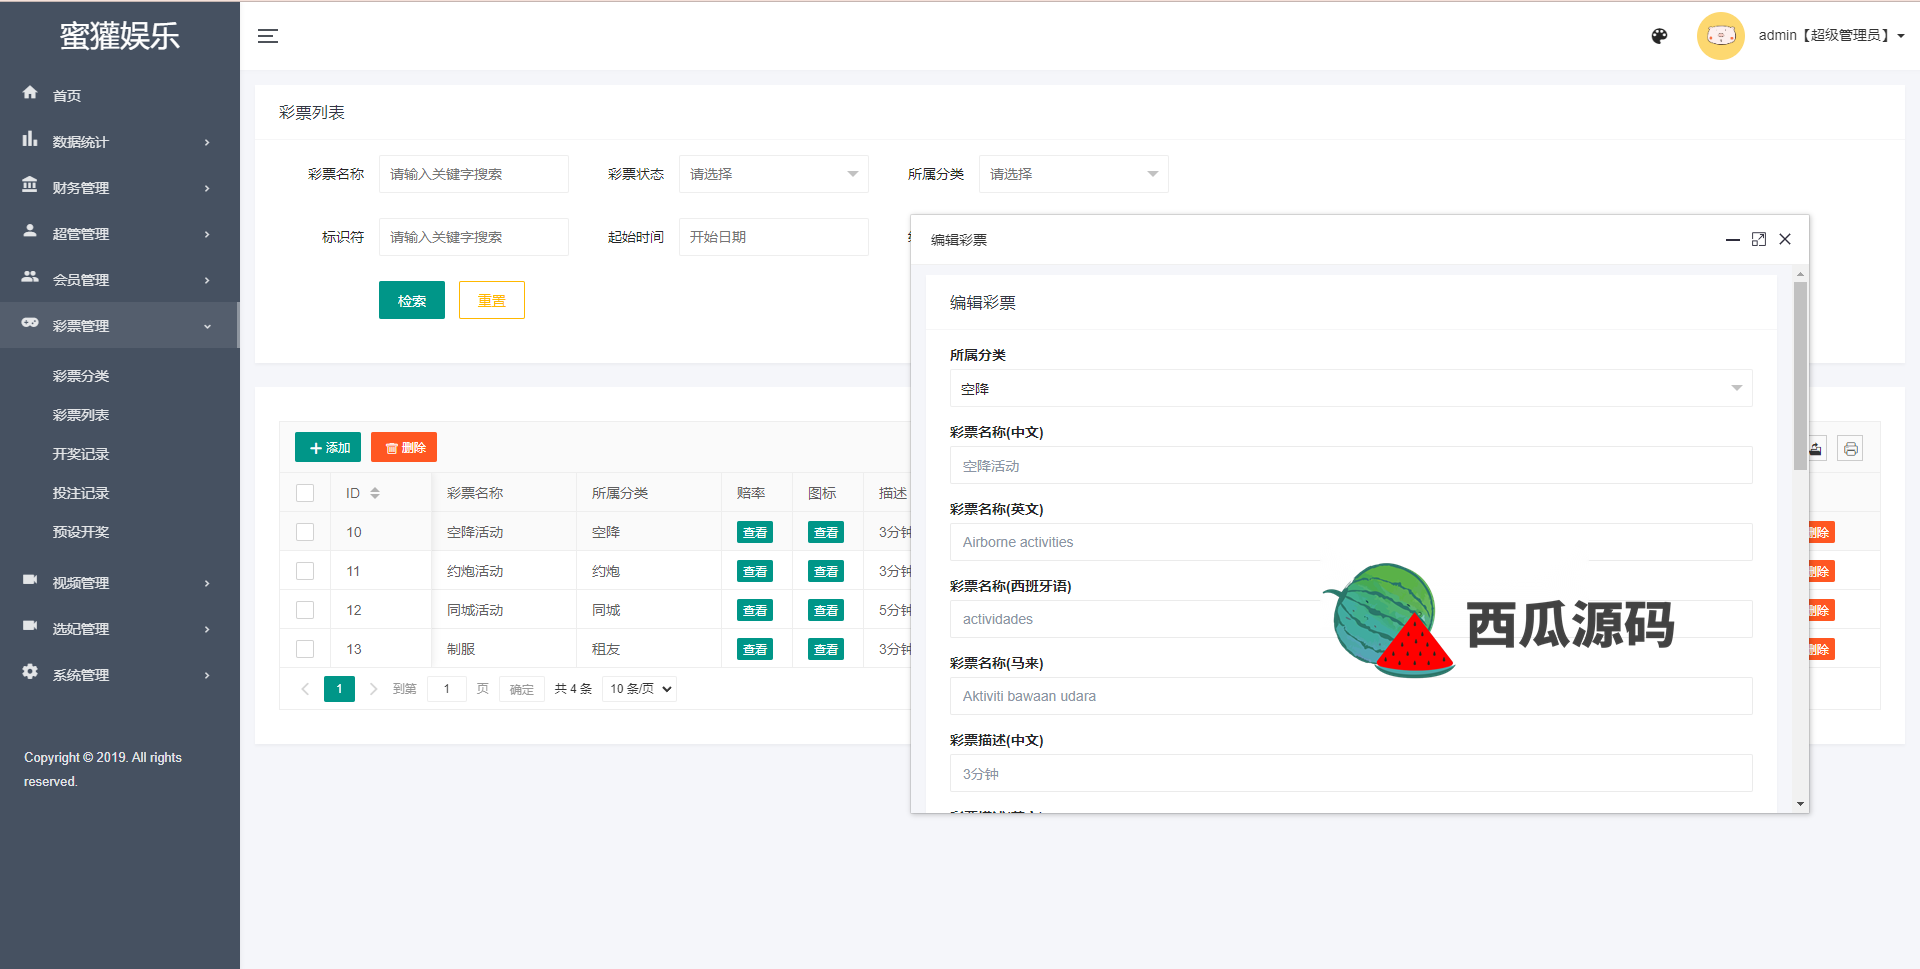Go to next page arrow in pagination
Screen dimensions: 1920x969
(373, 689)
